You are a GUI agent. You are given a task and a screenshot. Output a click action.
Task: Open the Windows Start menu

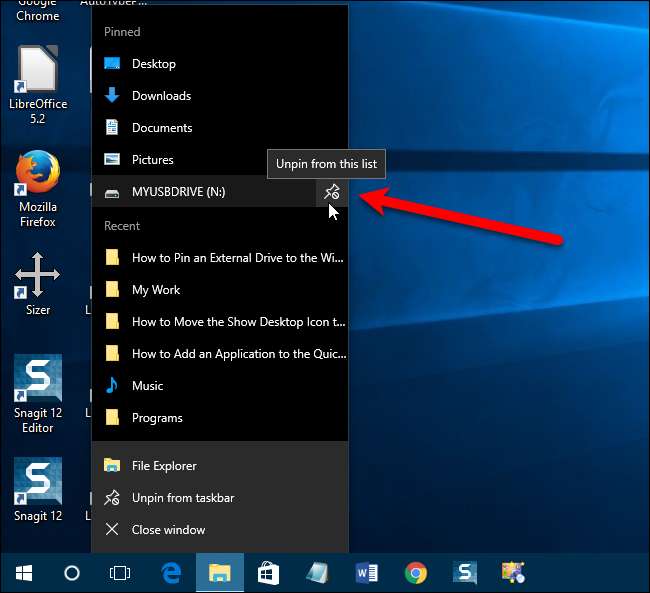pyautogui.click(x=24, y=573)
